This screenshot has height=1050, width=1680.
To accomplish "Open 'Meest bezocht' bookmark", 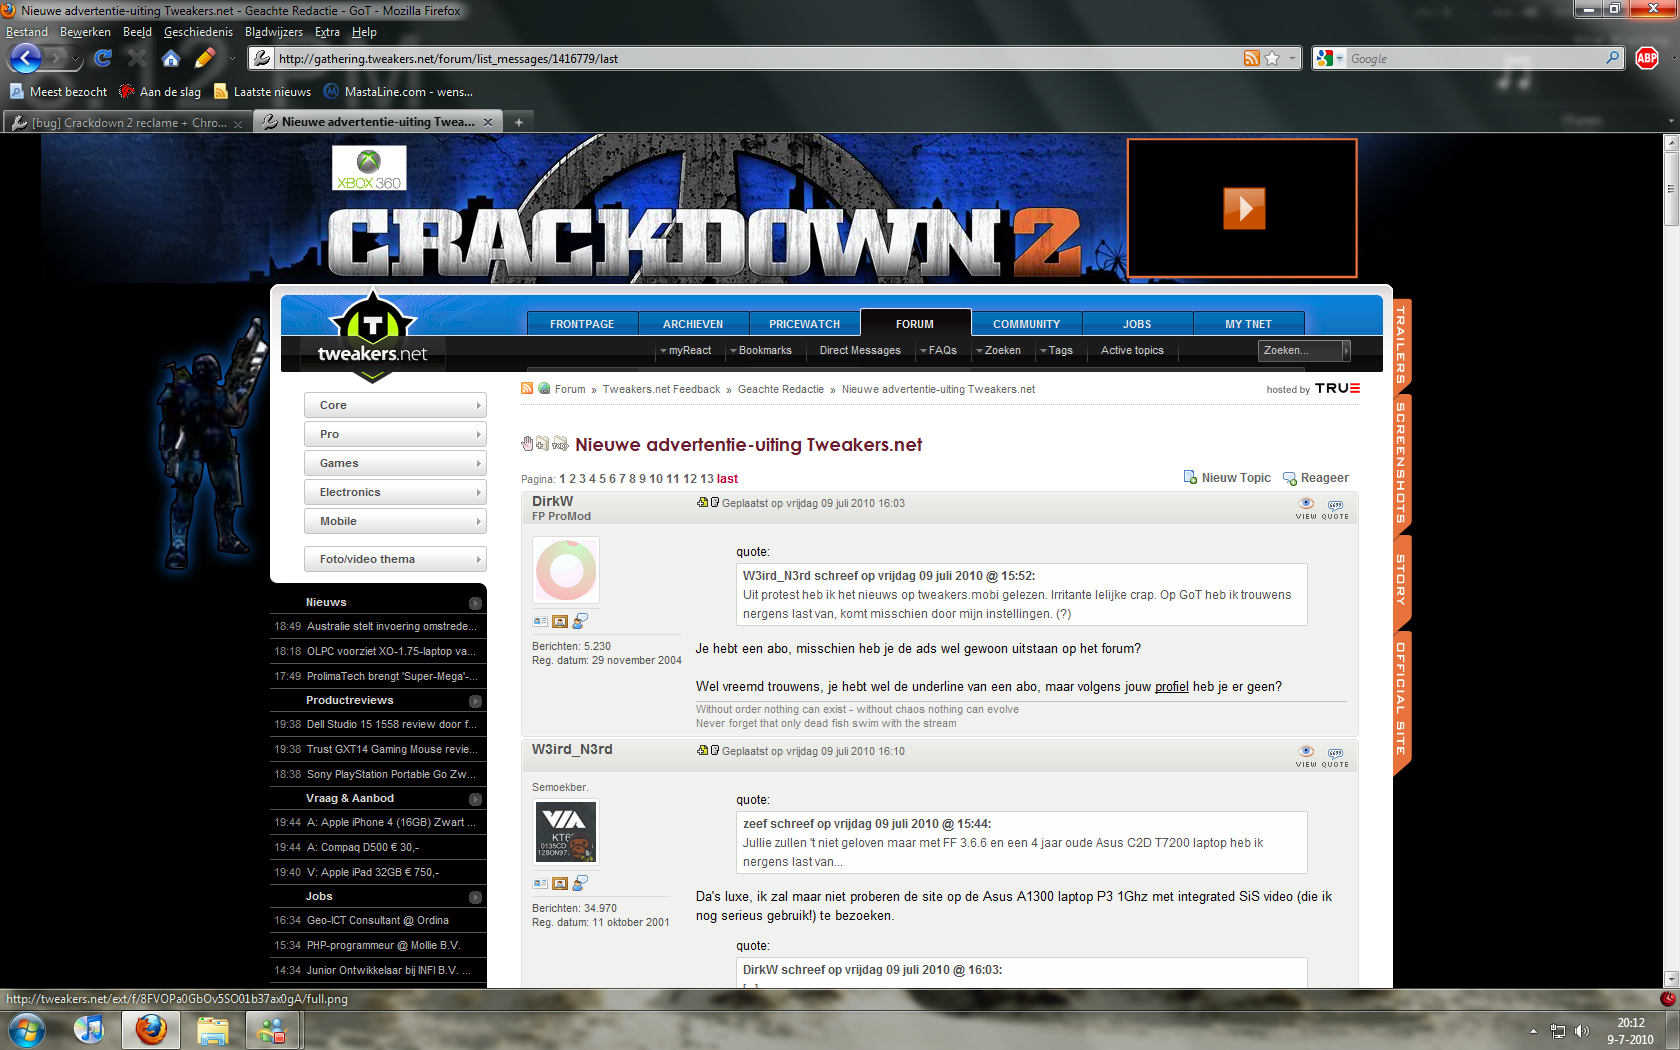I will coord(58,92).
